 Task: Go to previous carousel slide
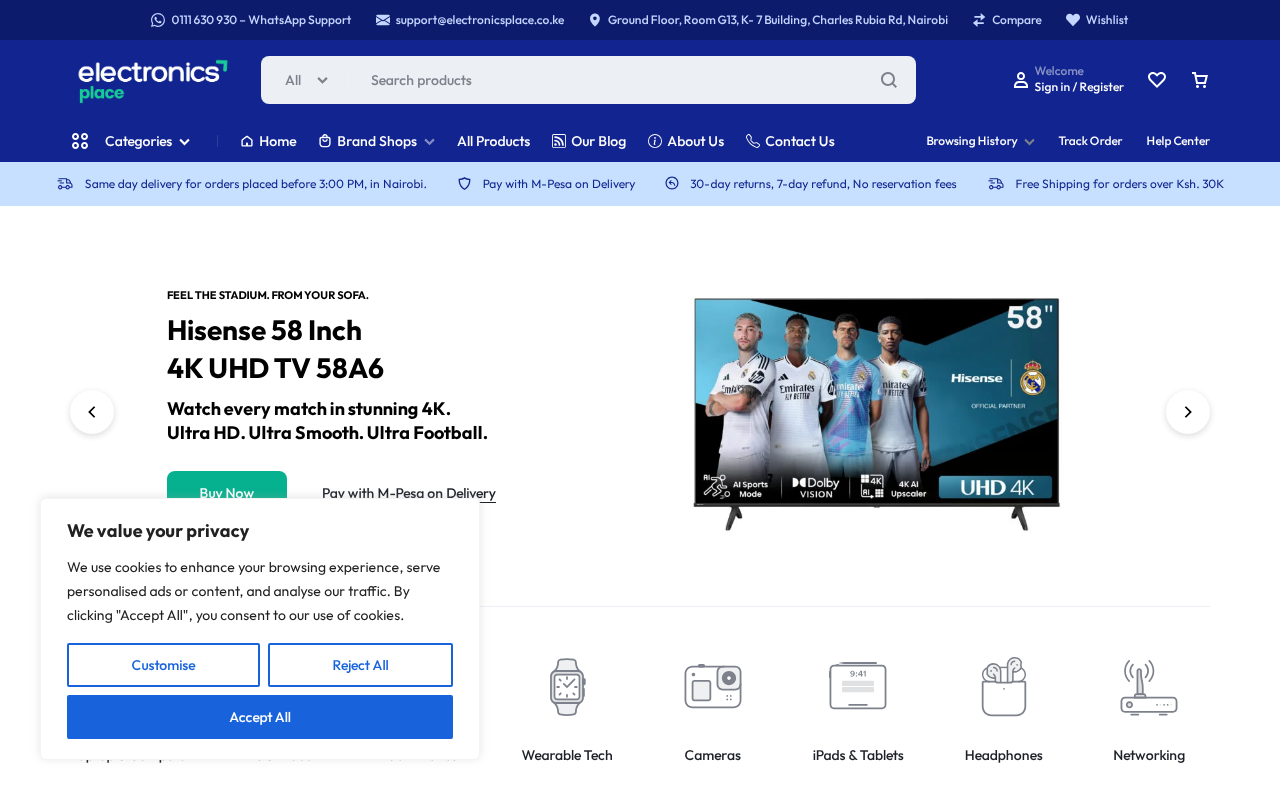tap(92, 412)
